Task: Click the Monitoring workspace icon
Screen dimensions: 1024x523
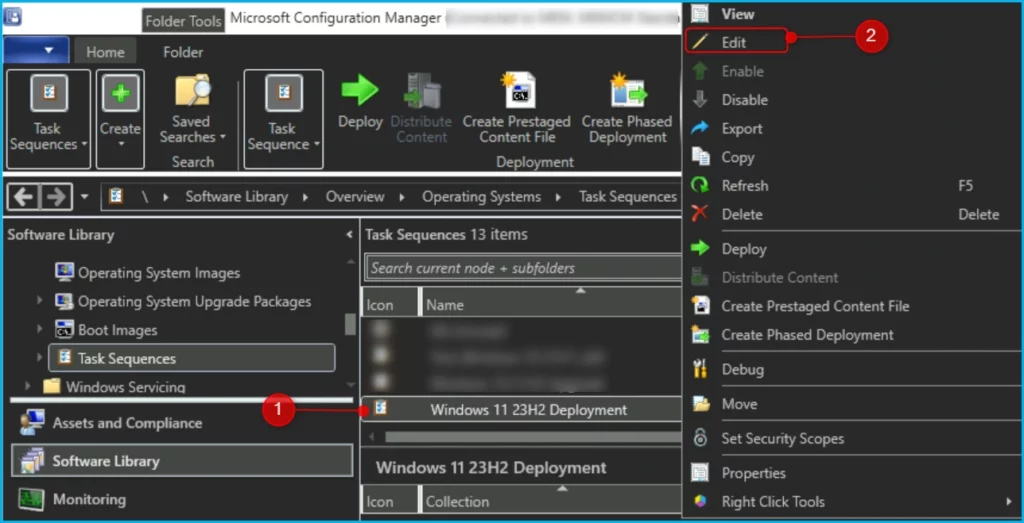Action: pyautogui.click(x=31, y=499)
